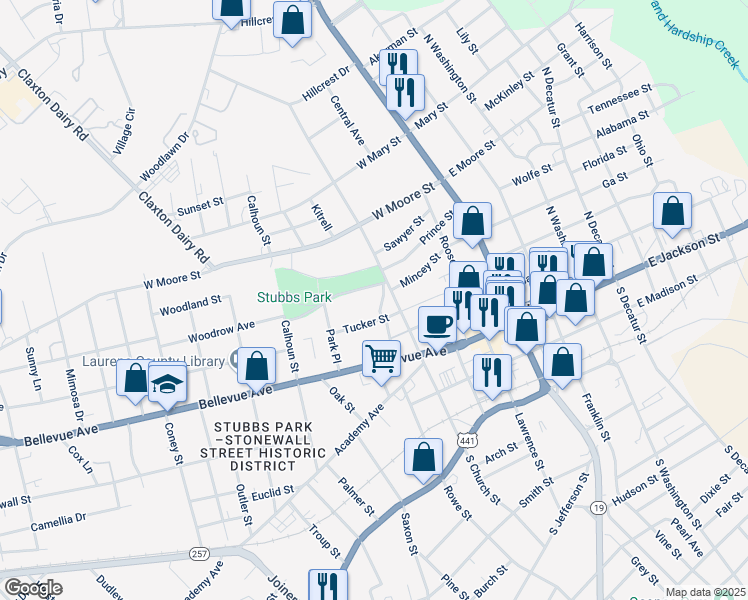This screenshot has height=600, width=748.
Task: Click the E Jackson St road label
Action: pos(684,250)
